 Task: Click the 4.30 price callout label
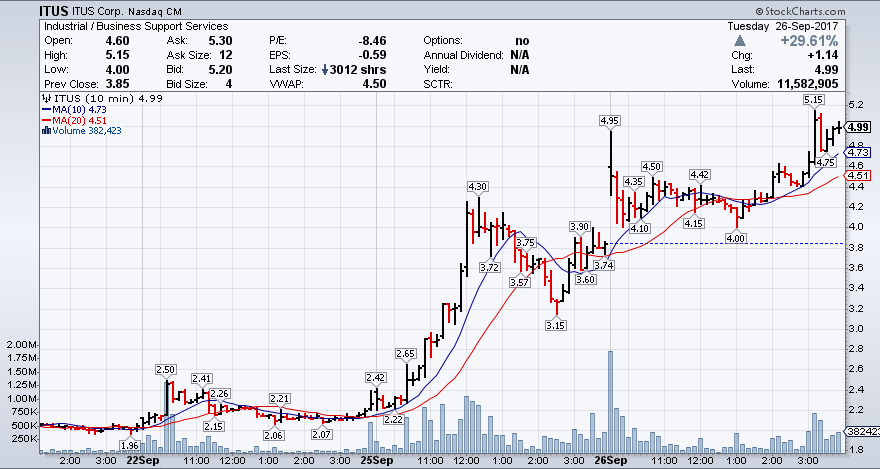pos(478,187)
